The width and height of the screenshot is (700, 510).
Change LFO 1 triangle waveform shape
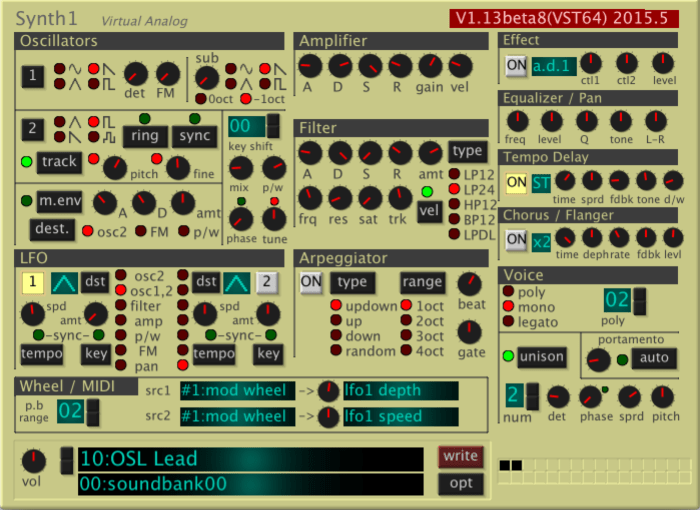coord(64,282)
